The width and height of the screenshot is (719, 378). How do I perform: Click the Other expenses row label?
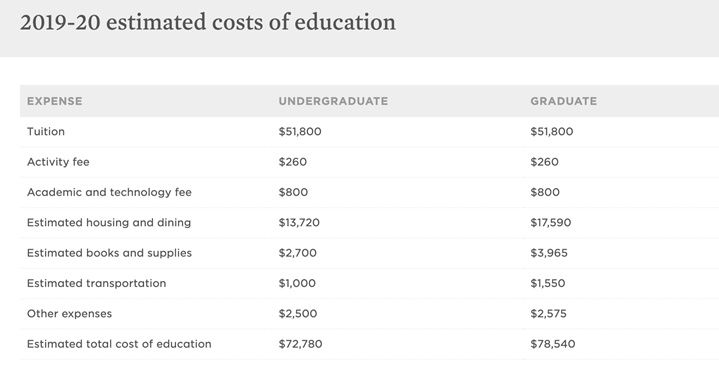tap(69, 313)
